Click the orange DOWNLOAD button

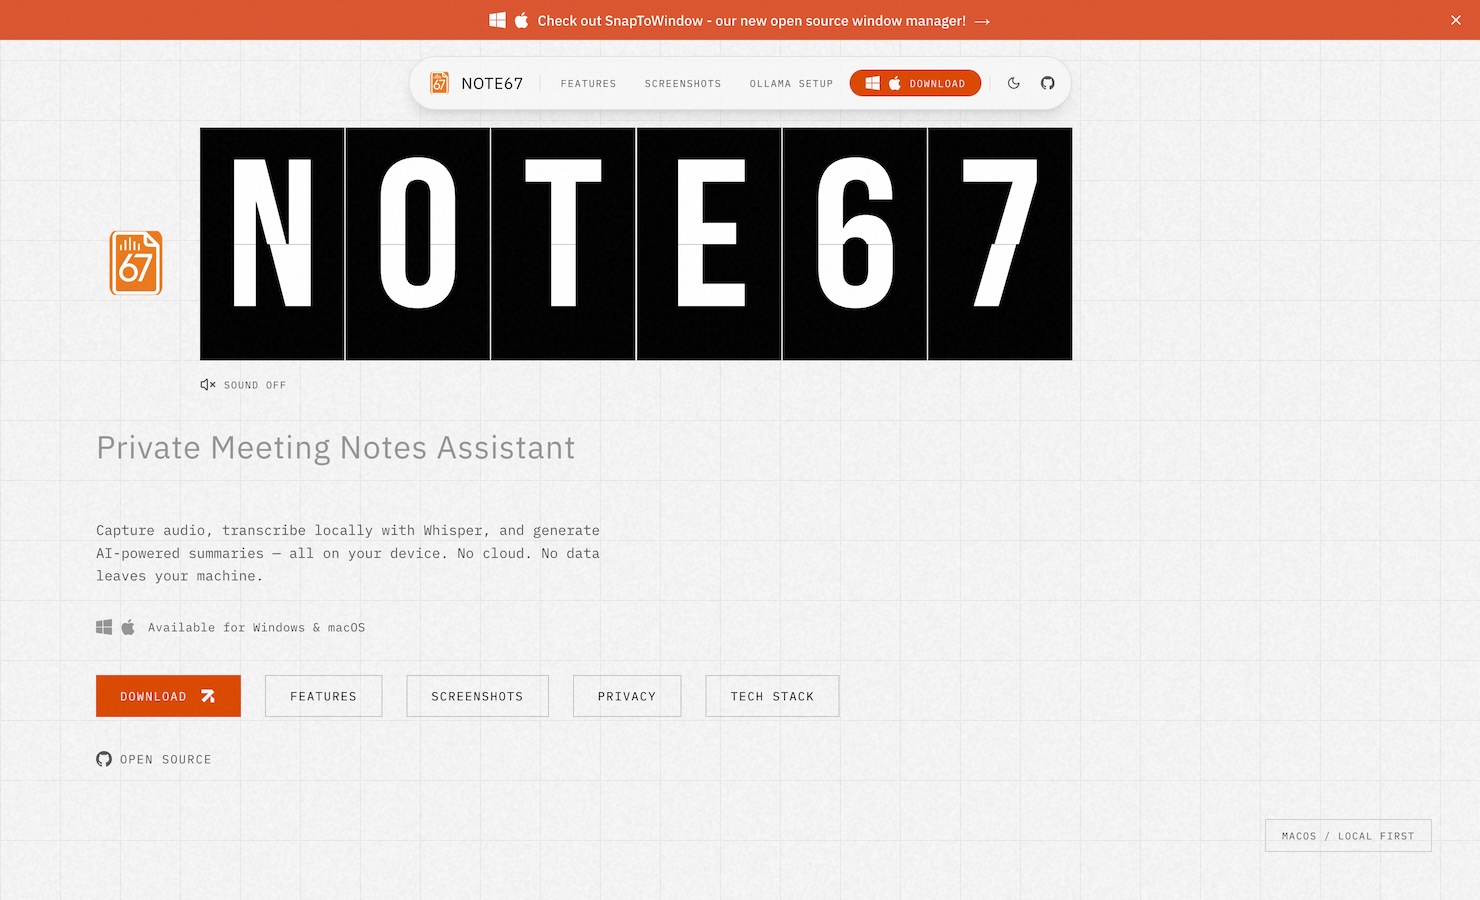coord(168,695)
